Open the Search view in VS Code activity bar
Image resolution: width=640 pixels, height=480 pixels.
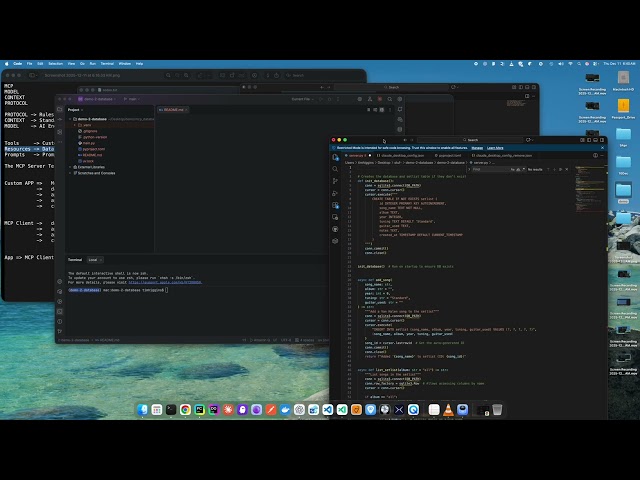336,169
